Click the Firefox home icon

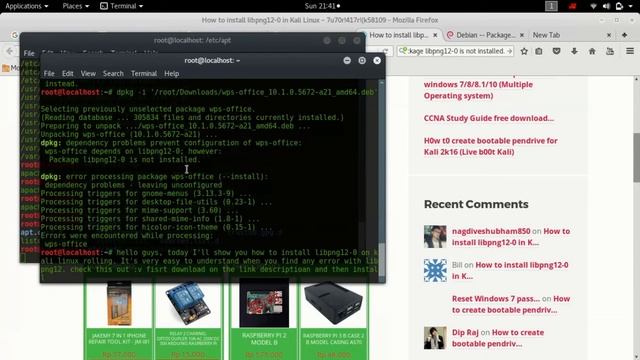coord(592,51)
